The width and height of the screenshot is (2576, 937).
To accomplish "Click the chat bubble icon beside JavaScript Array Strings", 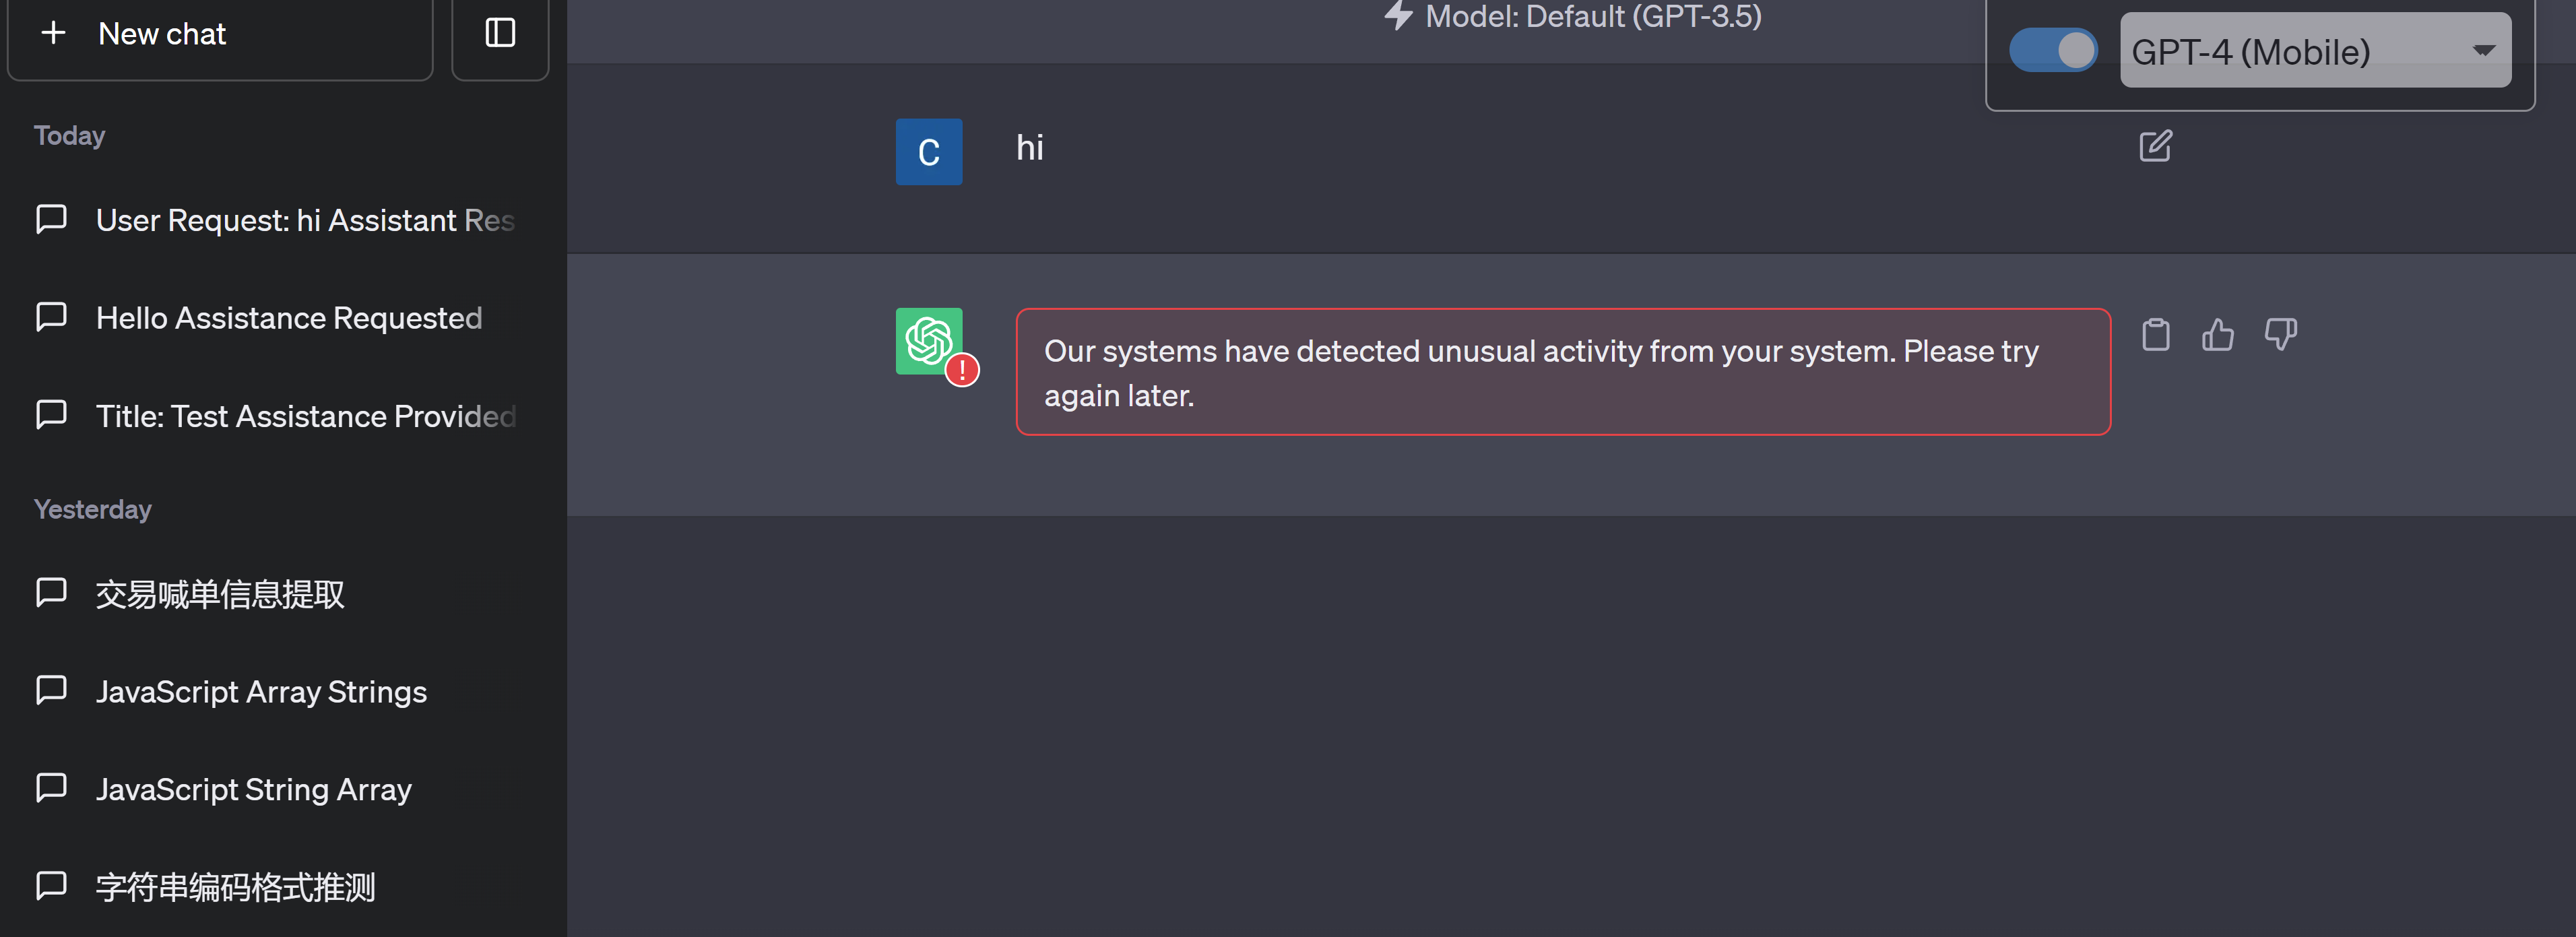I will coord(51,690).
